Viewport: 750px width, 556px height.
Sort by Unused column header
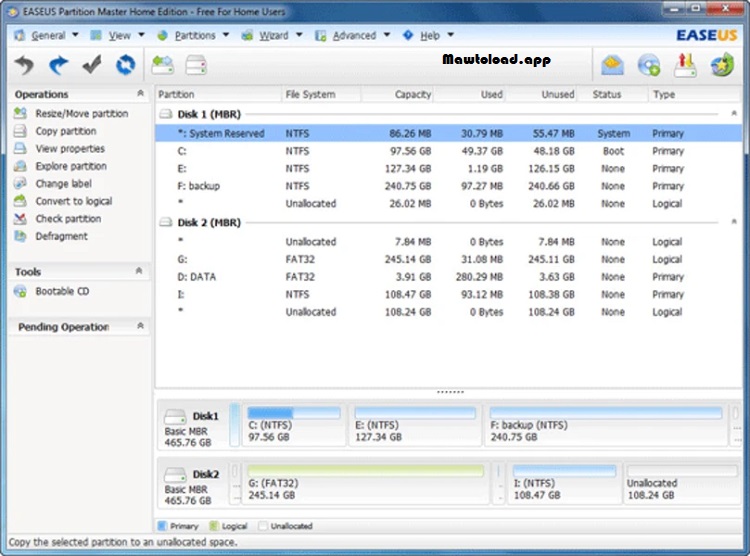pyautogui.click(x=541, y=94)
